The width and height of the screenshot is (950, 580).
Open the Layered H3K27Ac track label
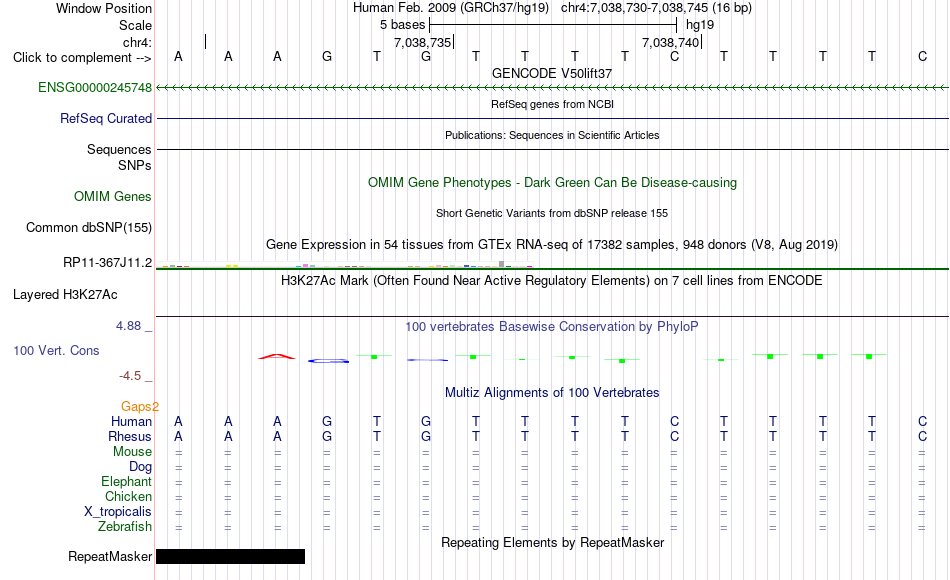(65, 295)
